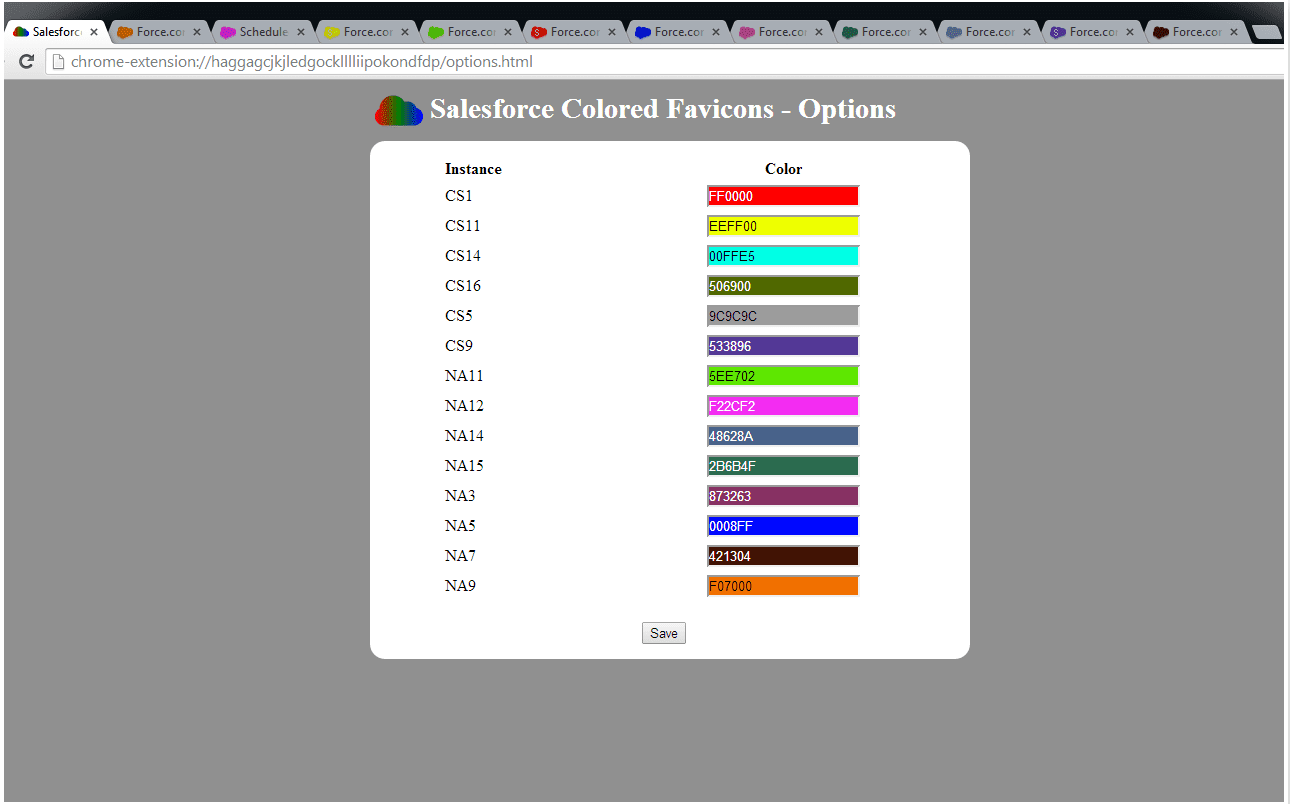Viewport: 1290px width, 804px height.
Task: Click the CS1 color field FF0000
Action: click(x=783, y=196)
